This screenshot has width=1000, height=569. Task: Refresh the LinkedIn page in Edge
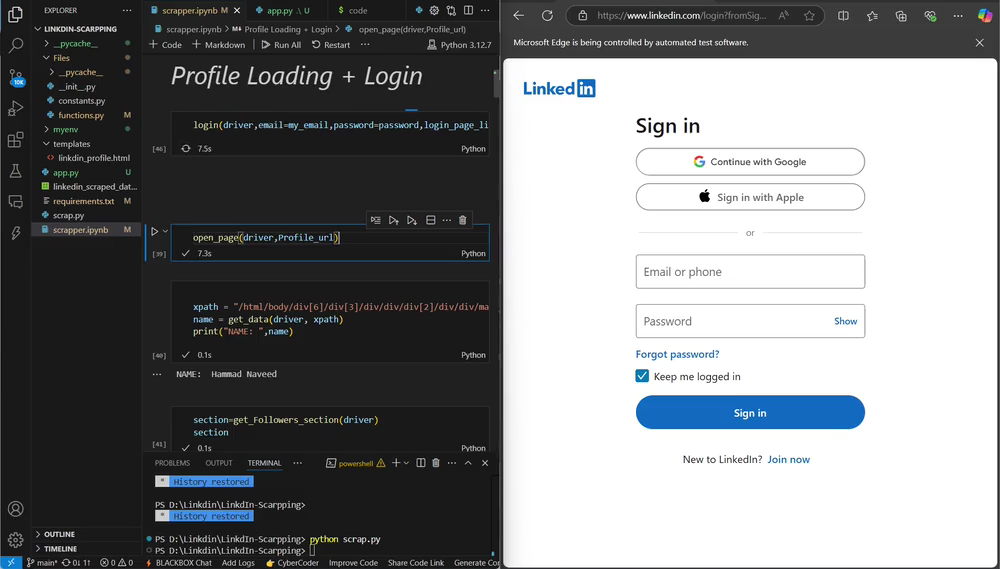pos(547,16)
